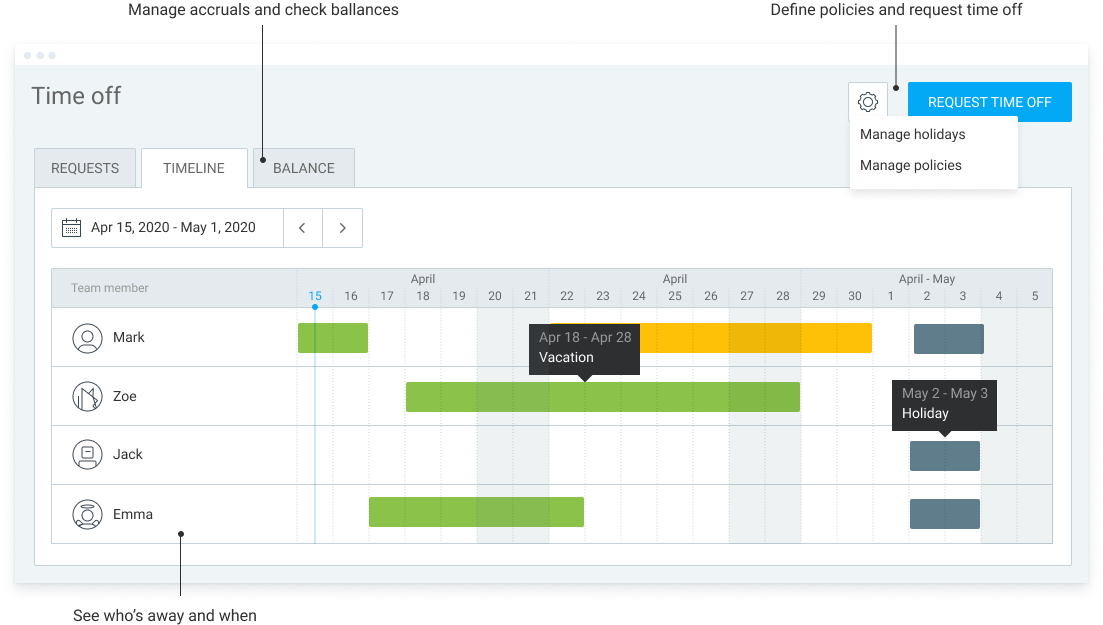Click the name Mark in team list
The image size is (1103, 625).
[x=129, y=338]
